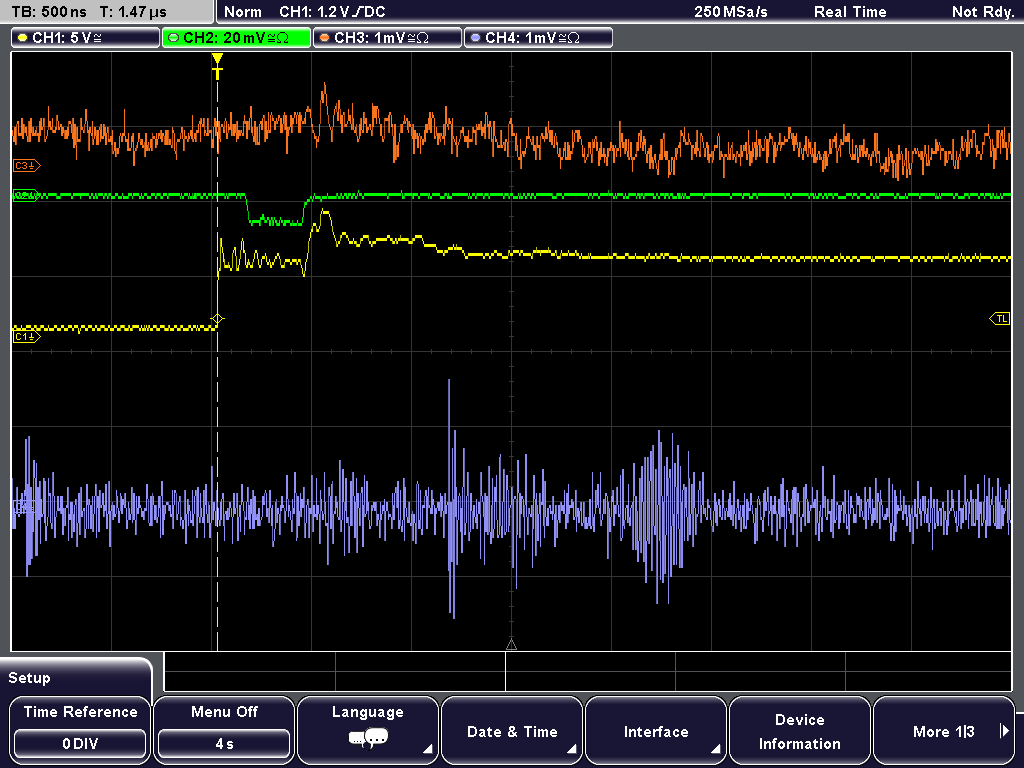Viewport: 1024px width, 768px height.
Task: Select the CH3 1mV channel tab
Action: pyautogui.click(x=387, y=38)
